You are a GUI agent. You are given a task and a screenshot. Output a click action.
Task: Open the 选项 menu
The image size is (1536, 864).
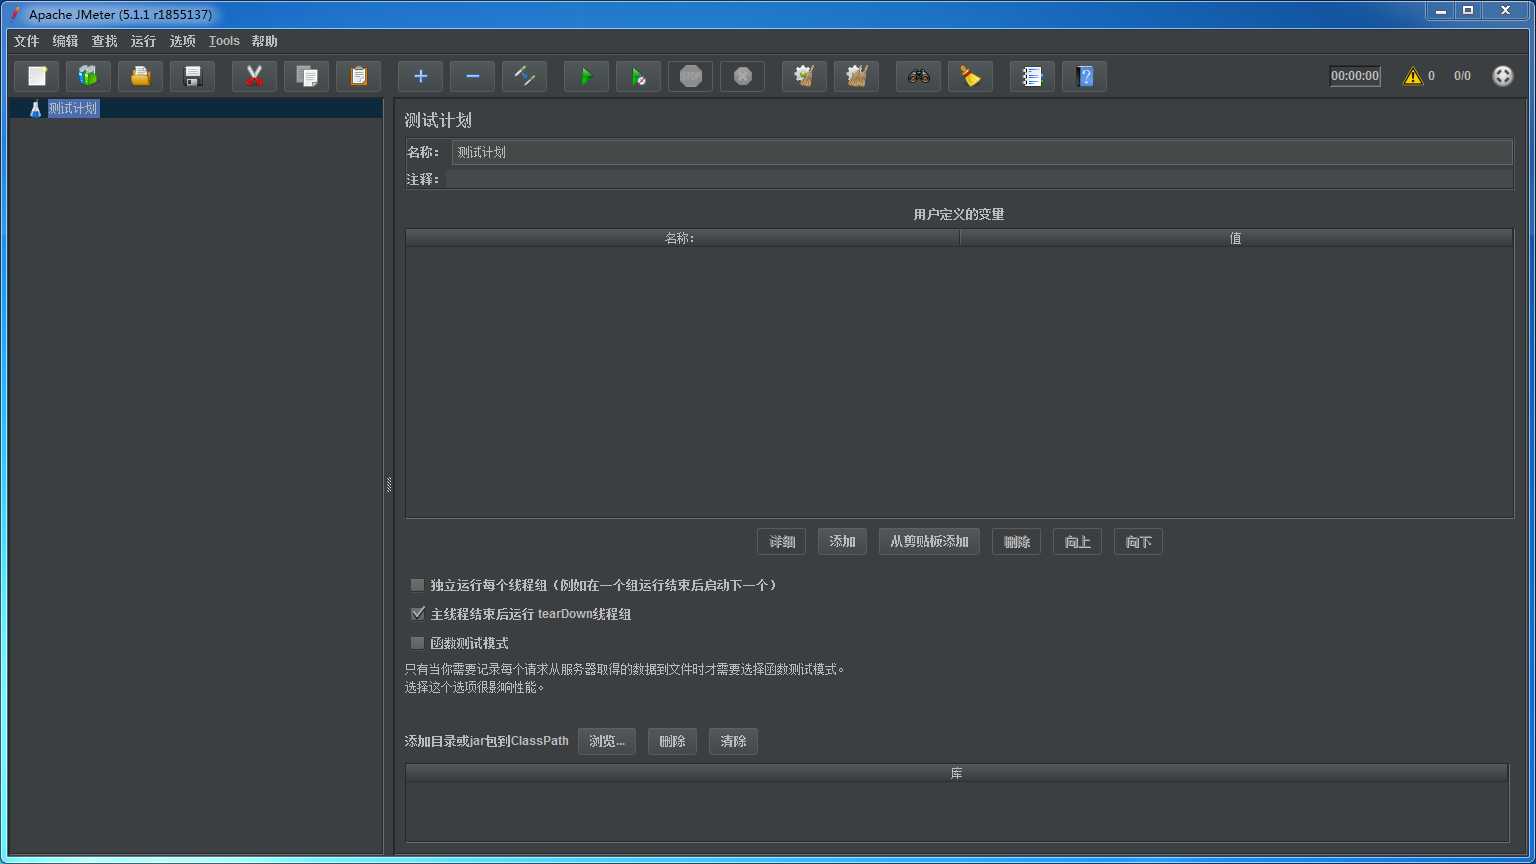coord(183,41)
